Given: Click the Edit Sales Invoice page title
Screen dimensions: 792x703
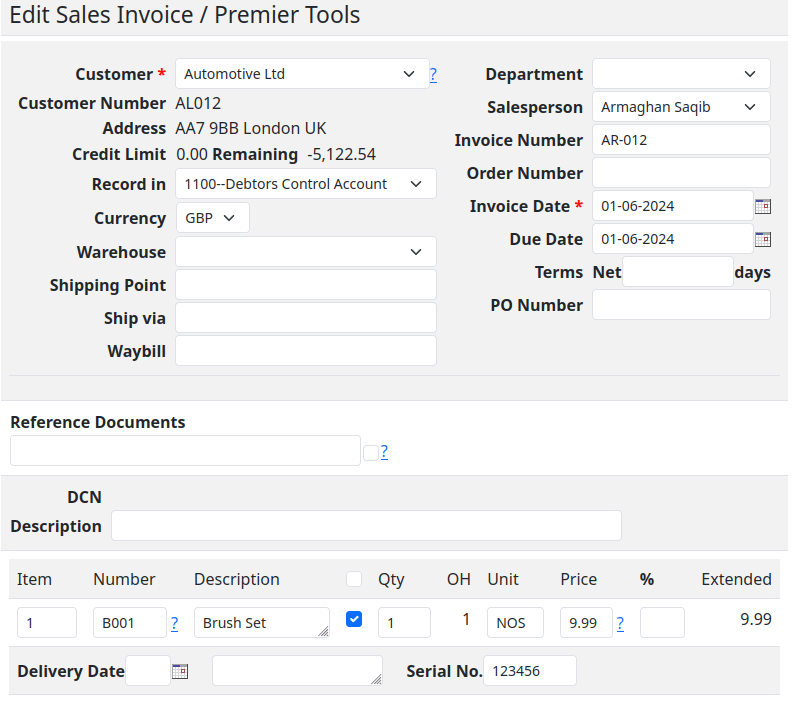Looking at the screenshot, I should coord(184,15).
